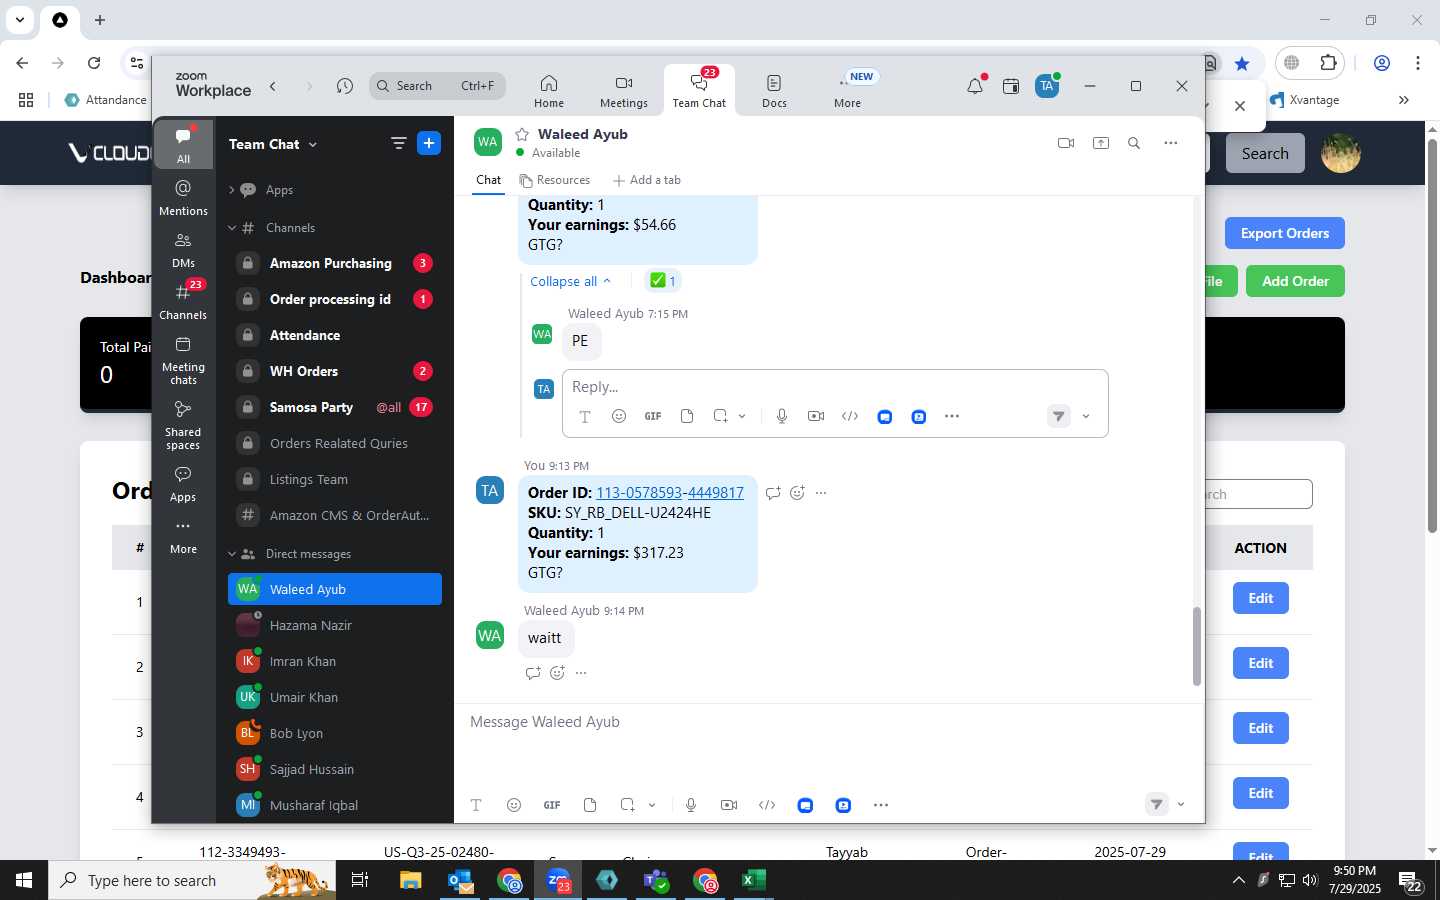Start a video call with Waleed Ayub

click(x=1066, y=143)
